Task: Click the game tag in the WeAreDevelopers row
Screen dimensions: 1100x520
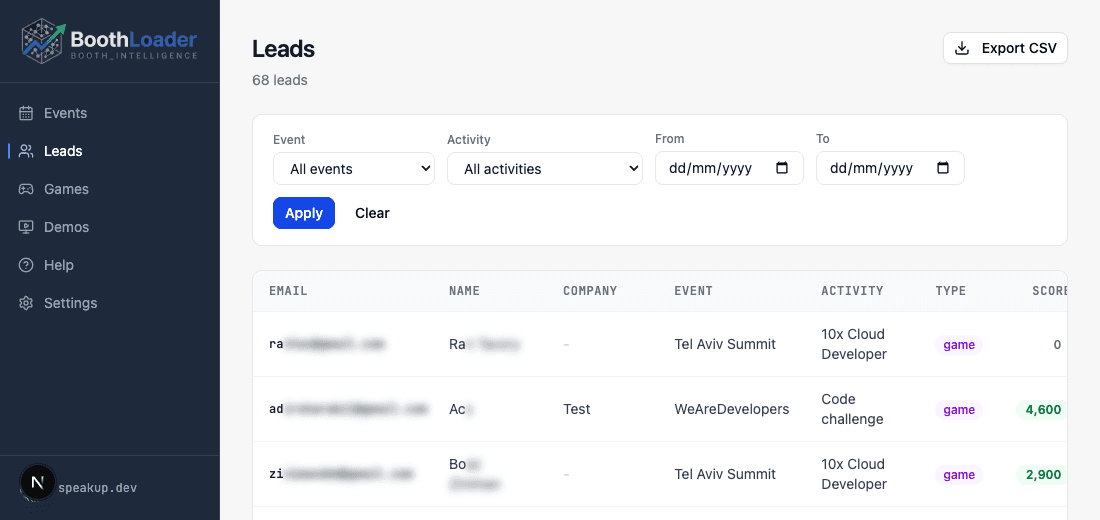Action: (958, 410)
